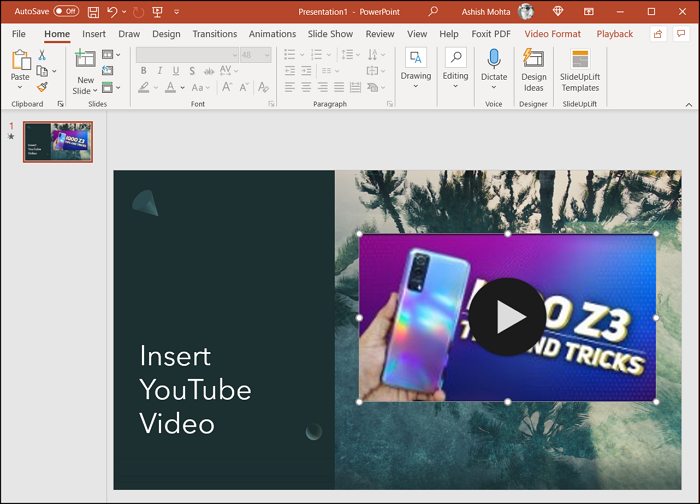Open New Slide dropdown arrow
Viewport: 700px width, 504px height.
pos(95,91)
